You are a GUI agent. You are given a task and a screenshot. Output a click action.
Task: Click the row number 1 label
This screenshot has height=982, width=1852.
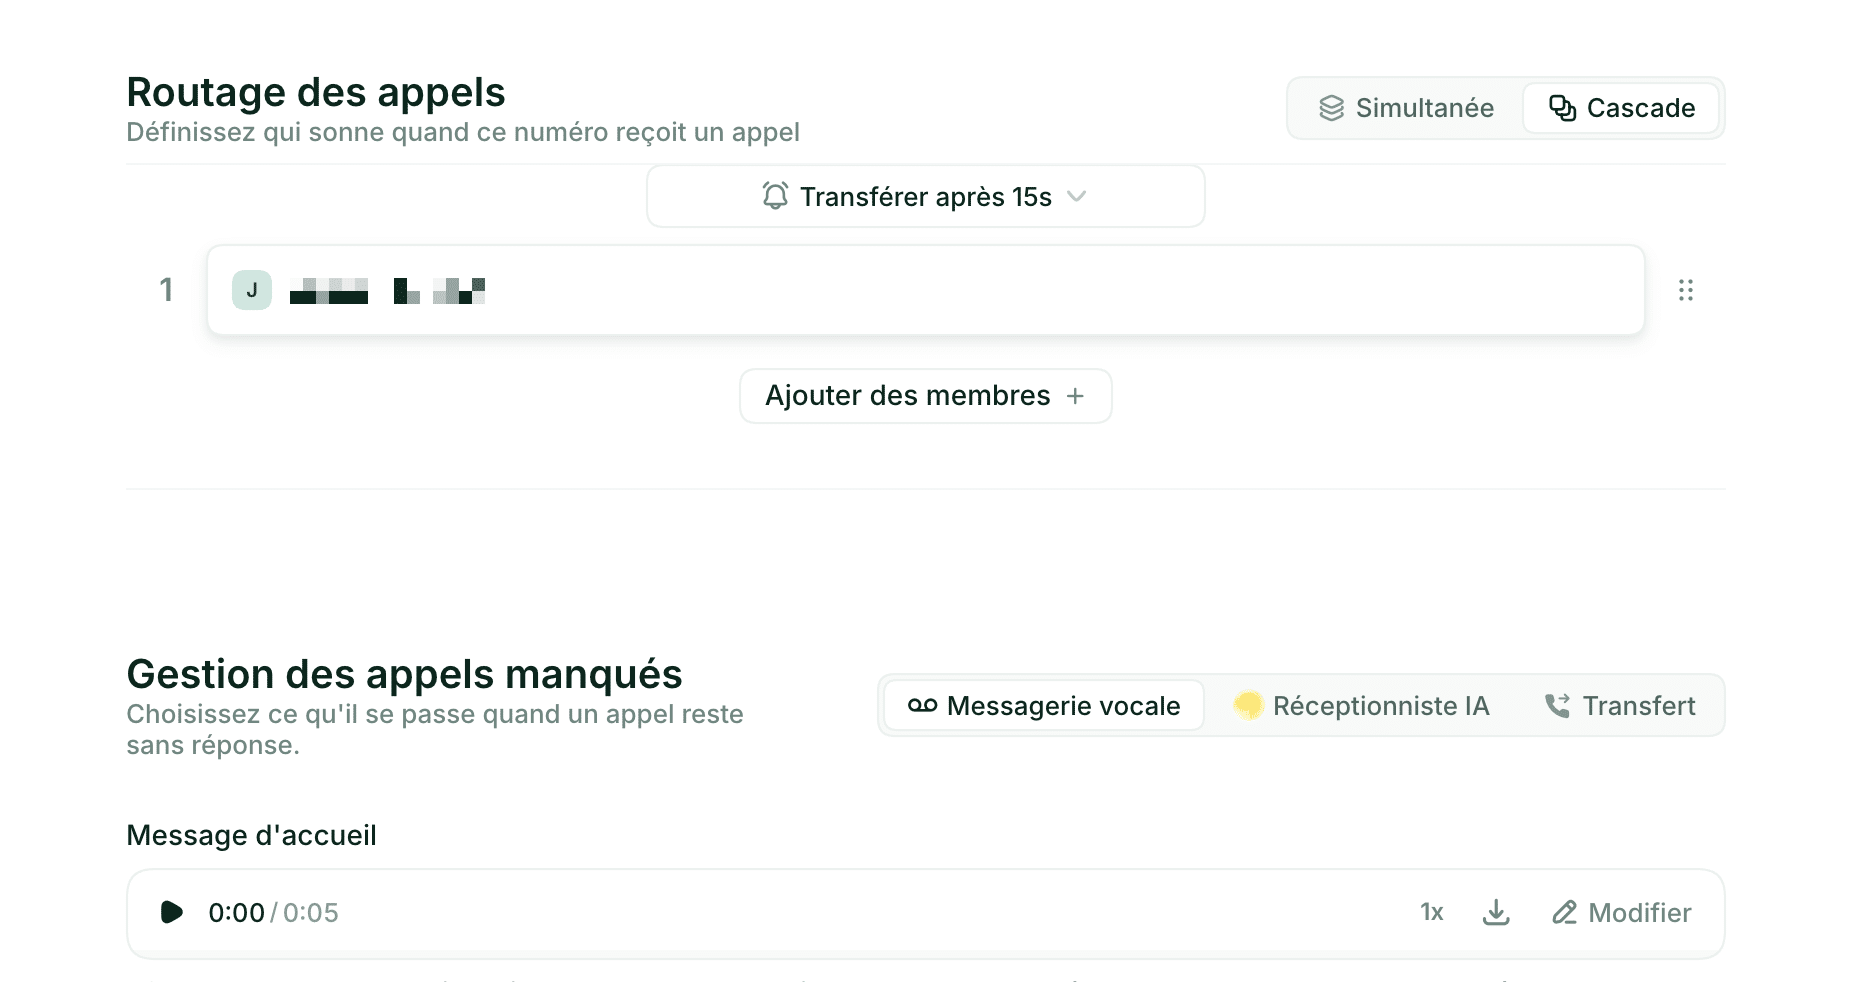(x=166, y=290)
